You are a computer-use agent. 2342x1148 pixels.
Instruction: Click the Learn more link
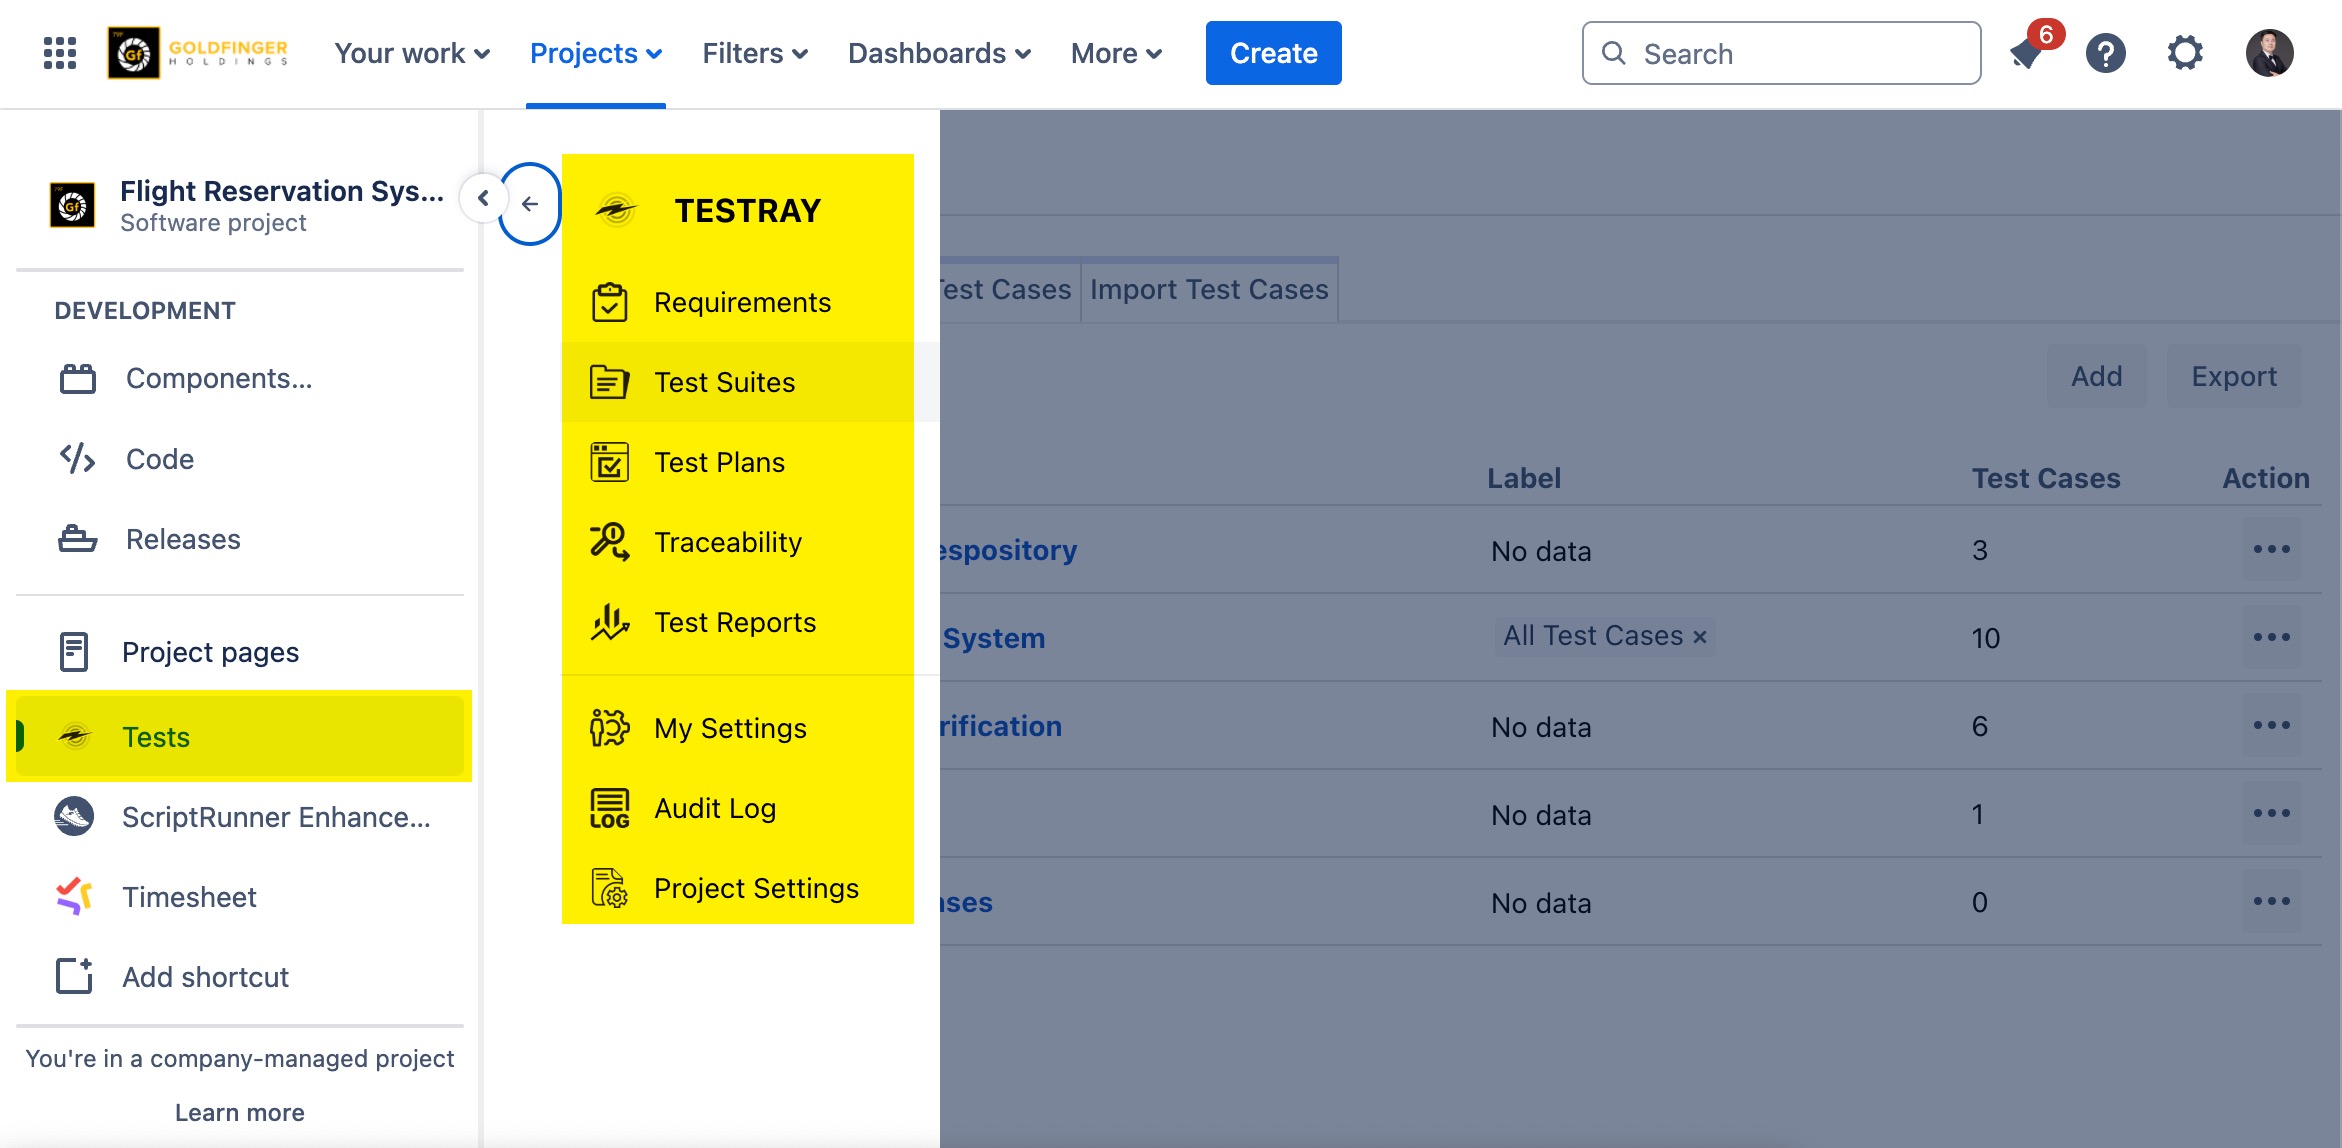point(239,1112)
